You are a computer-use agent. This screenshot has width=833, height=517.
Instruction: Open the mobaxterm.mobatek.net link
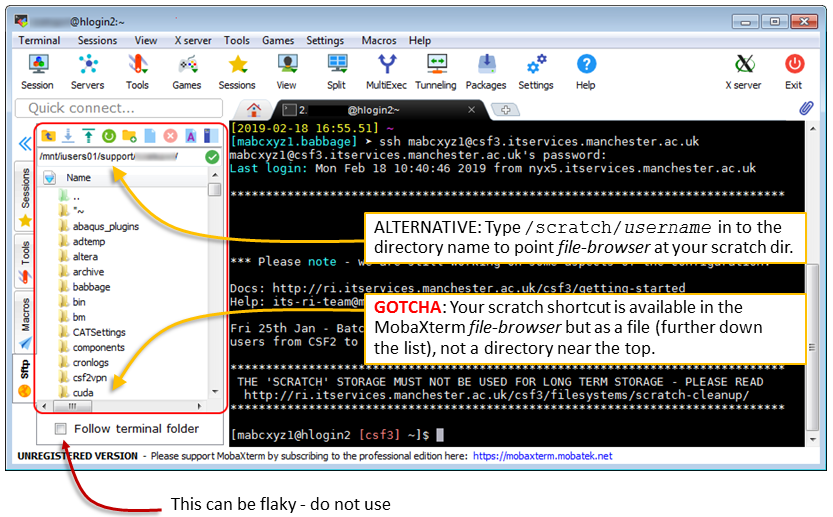[x=542, y=456]
